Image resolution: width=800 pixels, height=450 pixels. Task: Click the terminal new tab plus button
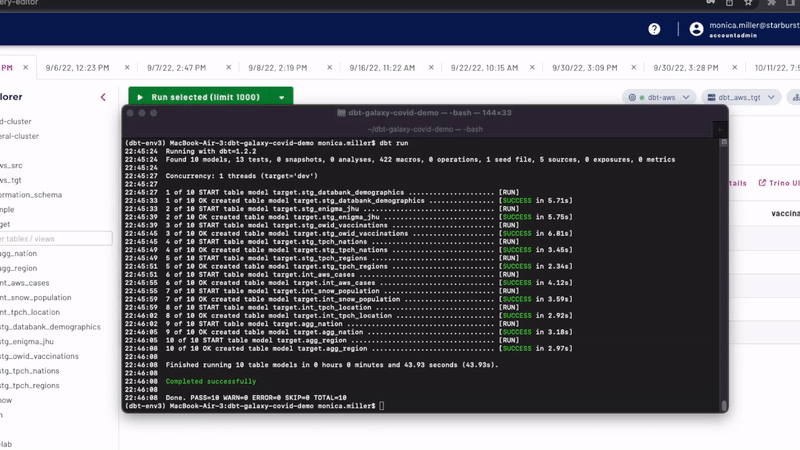point(719,129)
